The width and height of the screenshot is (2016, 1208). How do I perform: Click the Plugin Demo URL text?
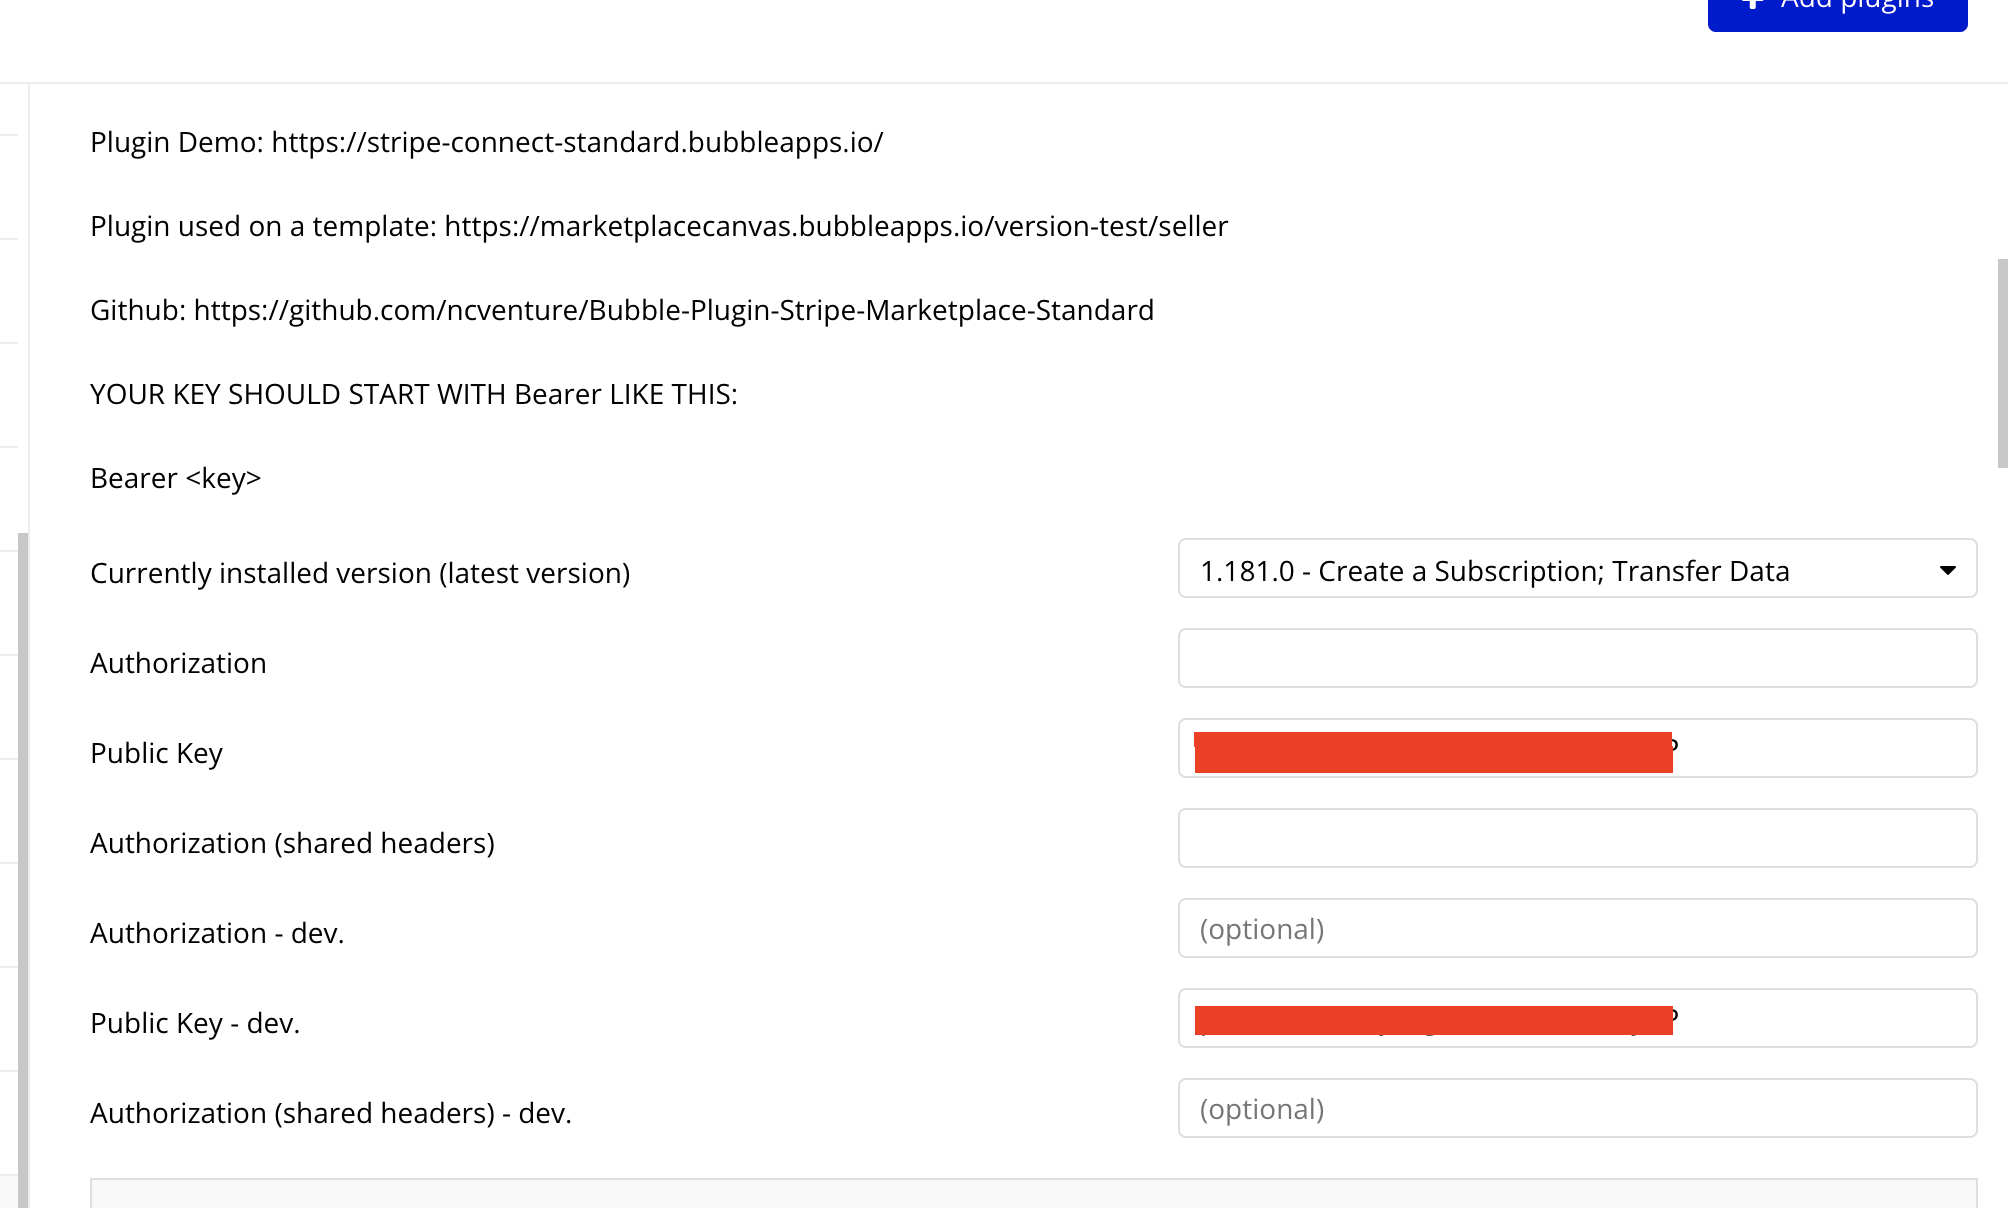tap(577, 142)
